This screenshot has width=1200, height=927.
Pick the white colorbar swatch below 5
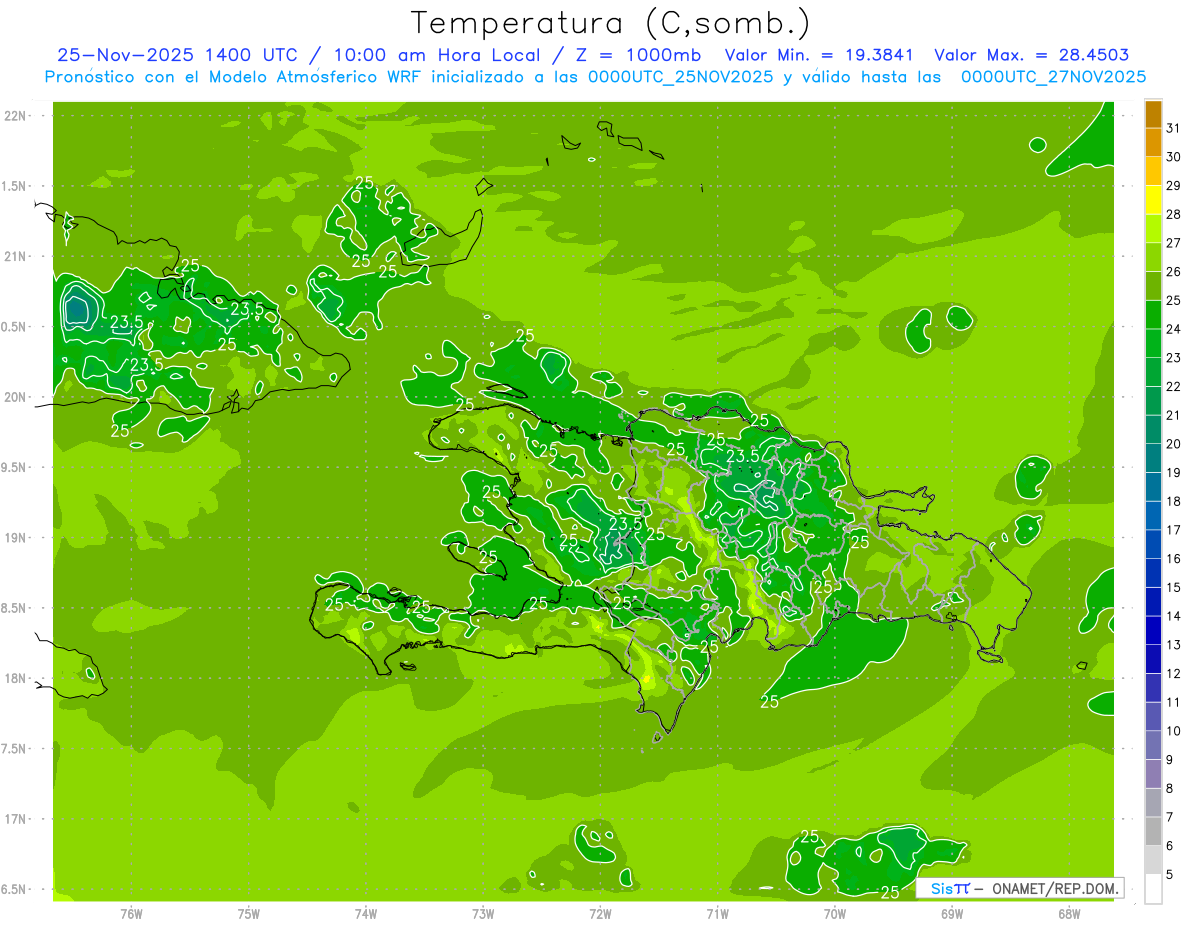1153,888
